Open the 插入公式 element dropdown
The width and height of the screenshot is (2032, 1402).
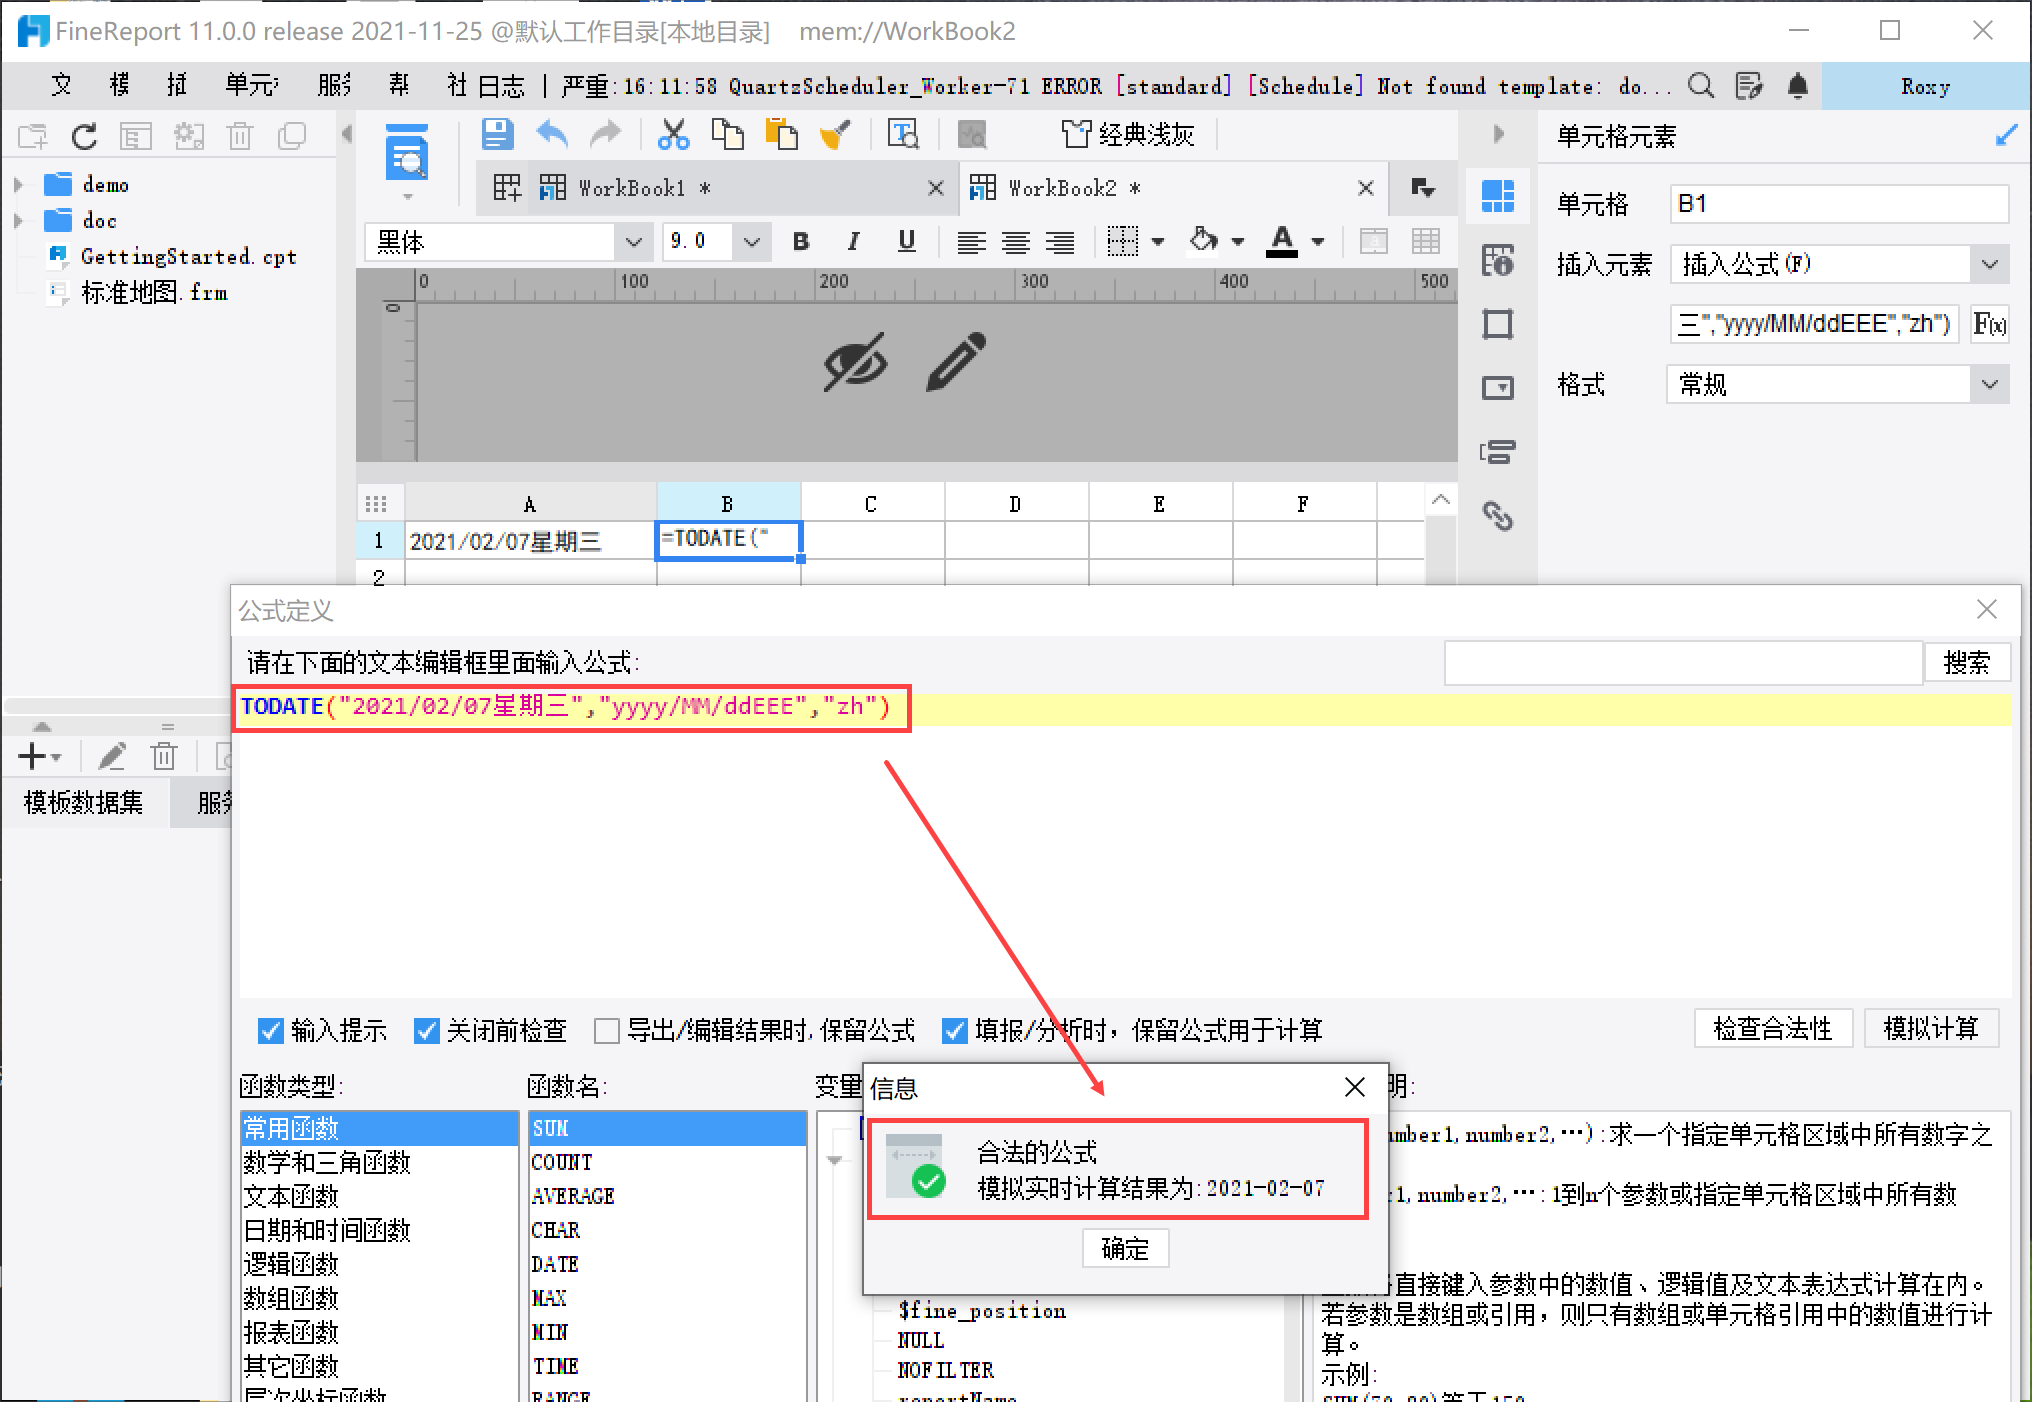pyautogui.click(x=1989, y=265)
